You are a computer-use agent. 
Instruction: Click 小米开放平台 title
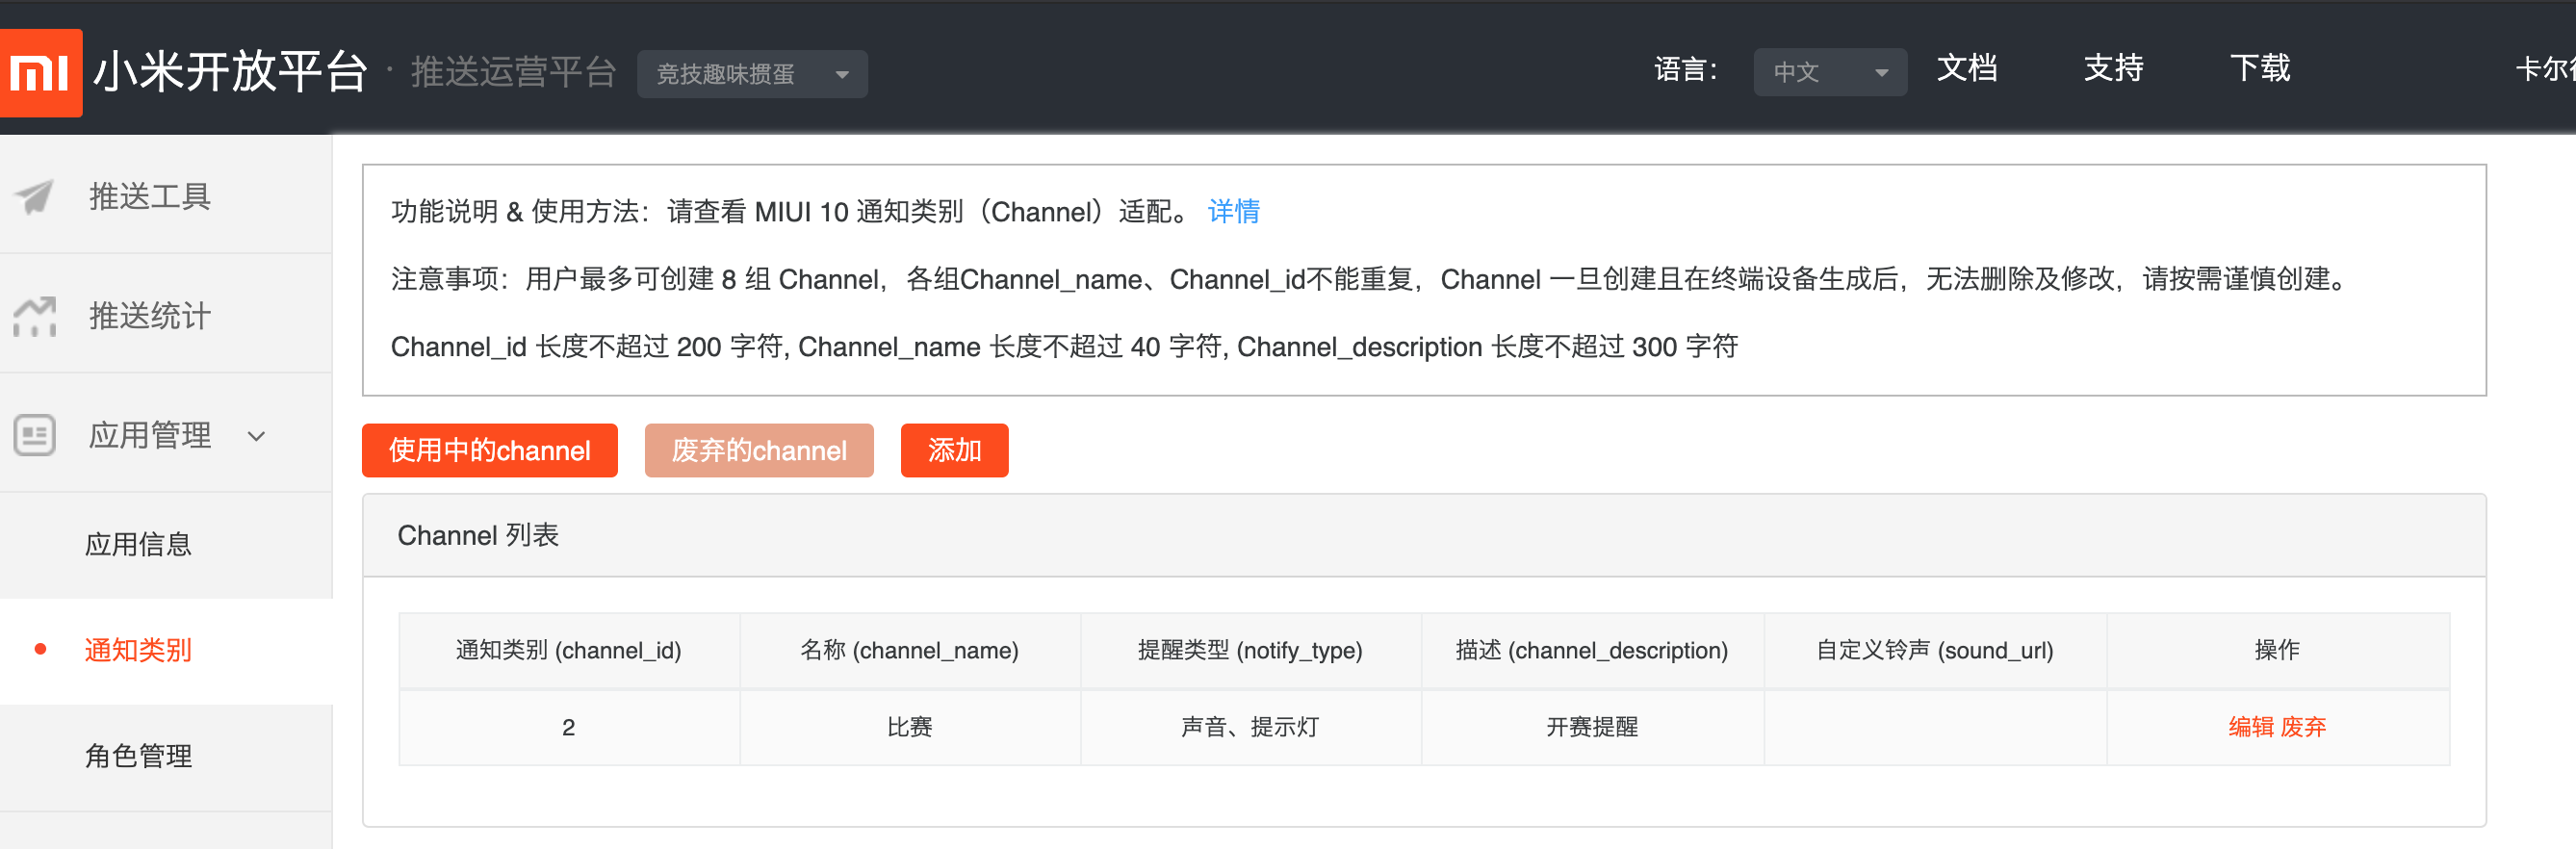tap(231, 72)
